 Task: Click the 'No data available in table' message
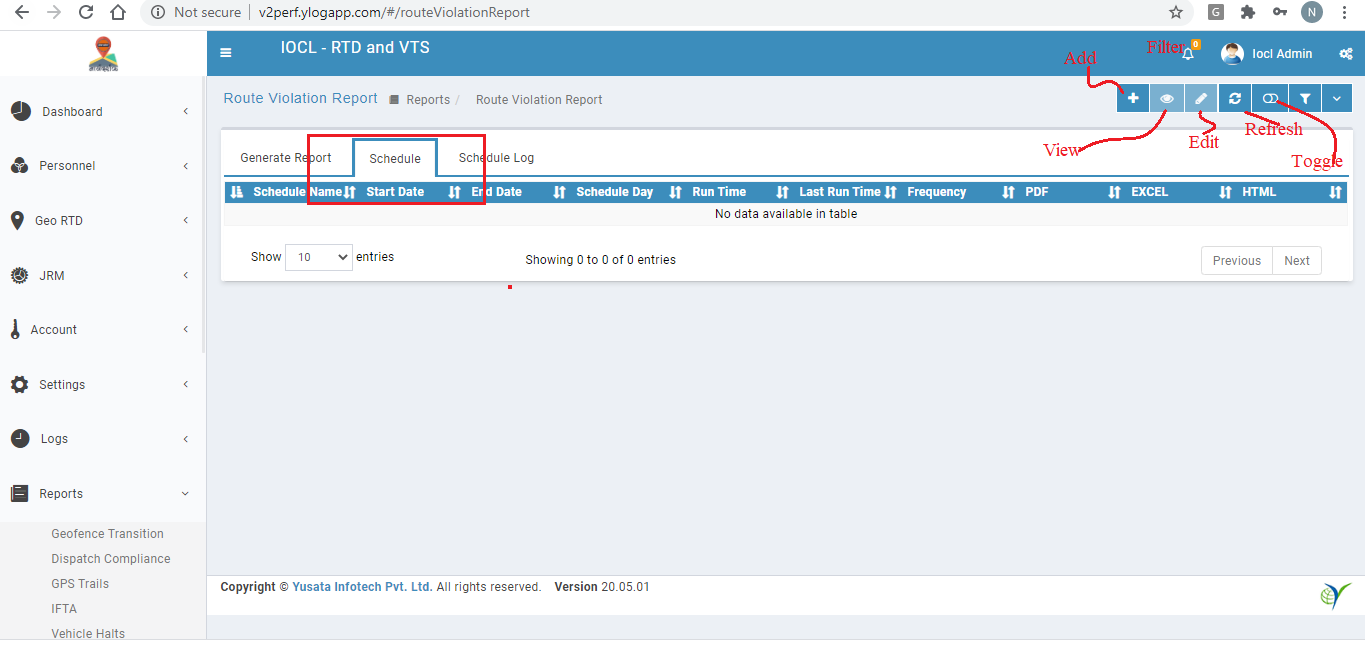pyautogui.click(x=786, y=214)
